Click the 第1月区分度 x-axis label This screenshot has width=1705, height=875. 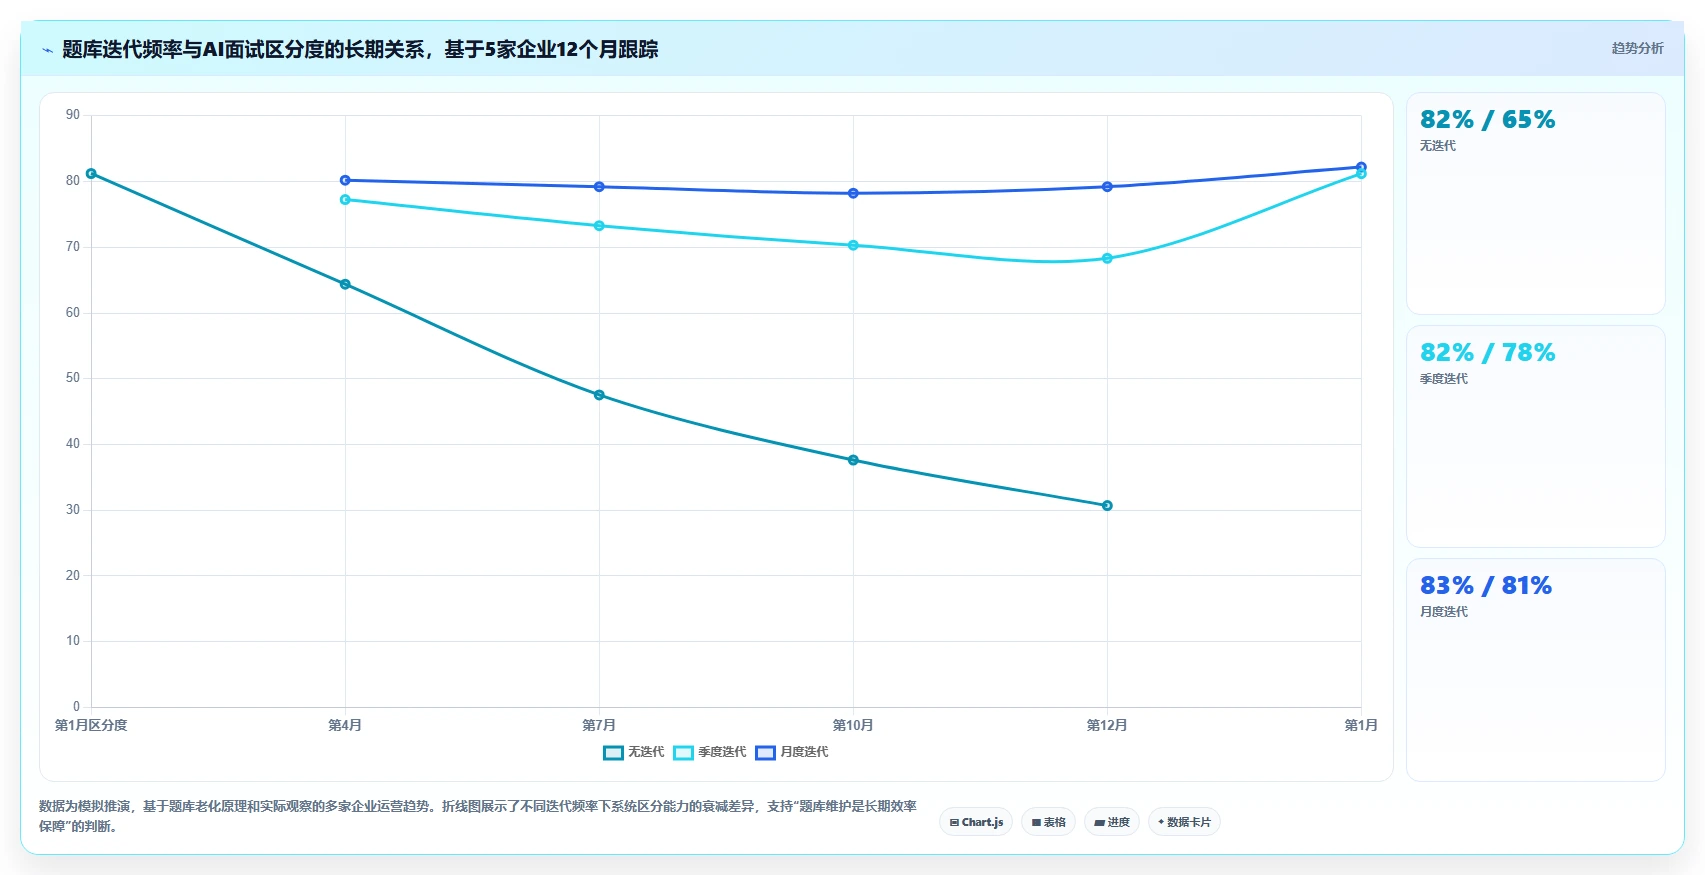(91, 725)
